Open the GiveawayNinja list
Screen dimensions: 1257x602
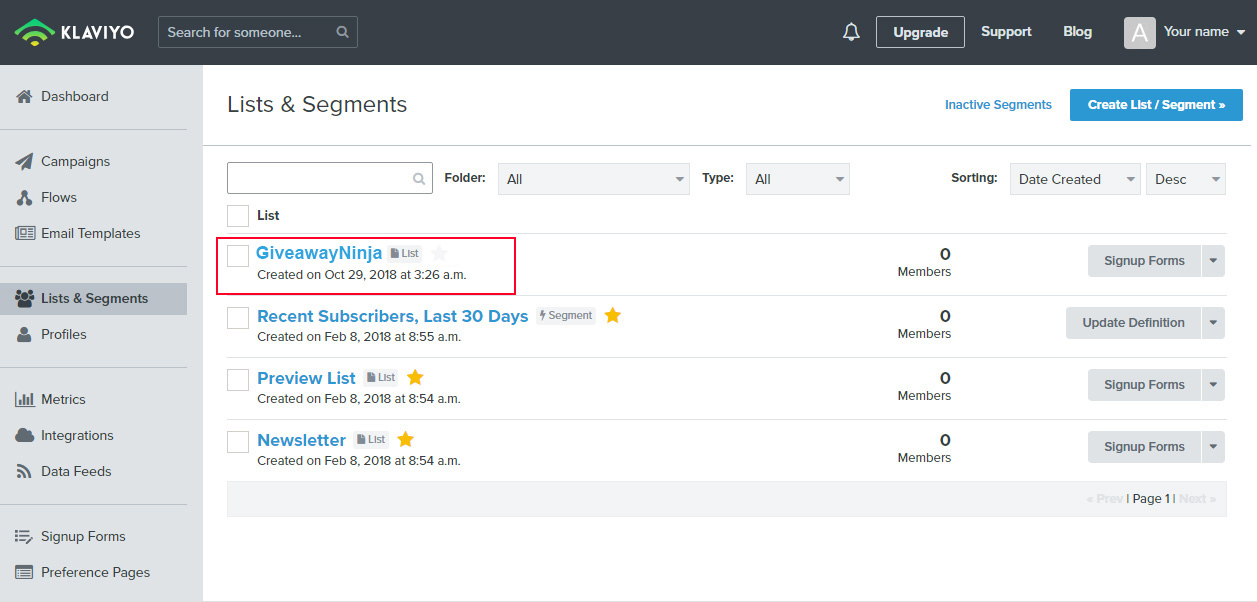click(319, 253)
